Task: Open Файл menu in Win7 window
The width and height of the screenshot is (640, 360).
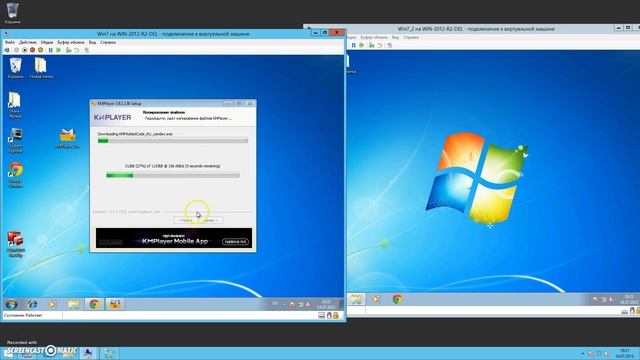Action: point(10,42)
